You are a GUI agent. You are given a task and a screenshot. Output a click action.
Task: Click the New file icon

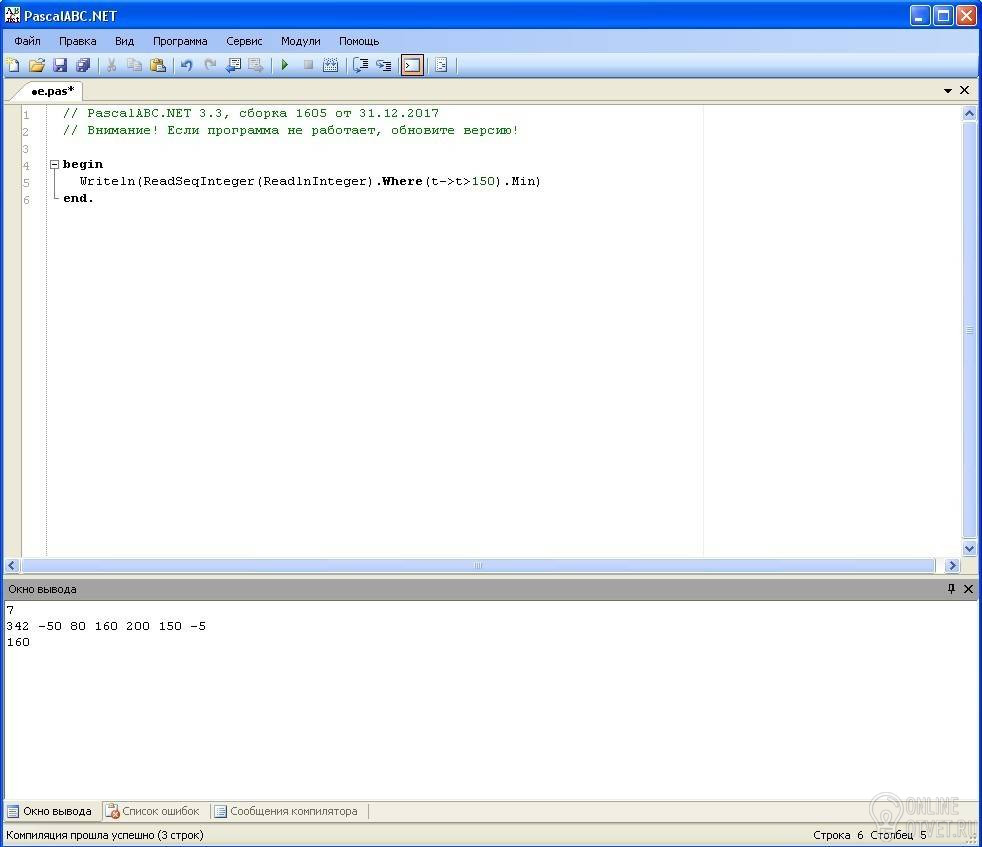point(13,65)
